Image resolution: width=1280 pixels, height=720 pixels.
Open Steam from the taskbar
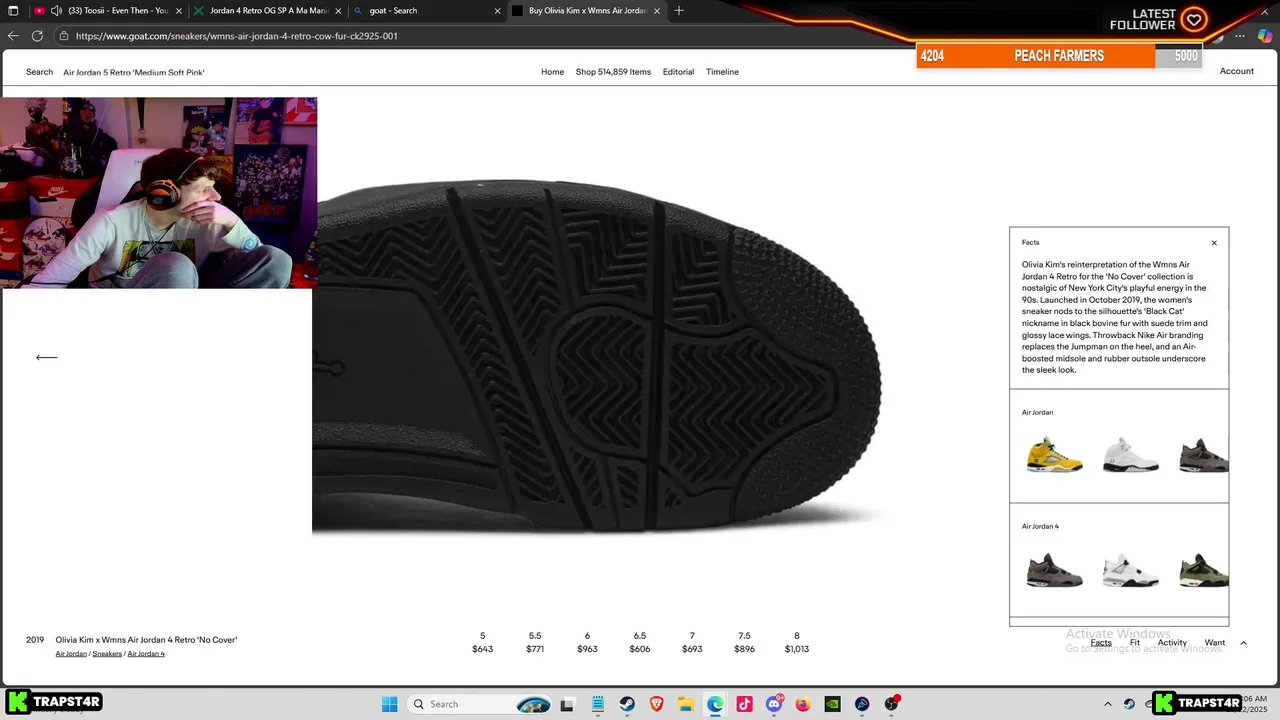pos(627,704)
